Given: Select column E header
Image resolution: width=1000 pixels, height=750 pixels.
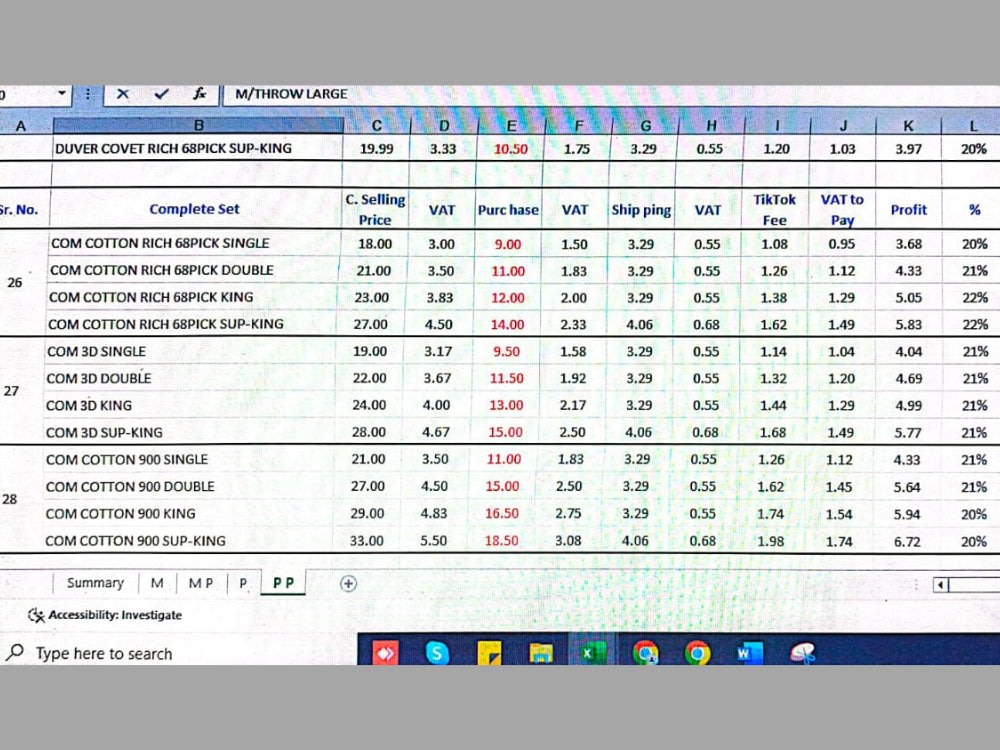Looking at the screenshot, I should click(x=511, y=126).
